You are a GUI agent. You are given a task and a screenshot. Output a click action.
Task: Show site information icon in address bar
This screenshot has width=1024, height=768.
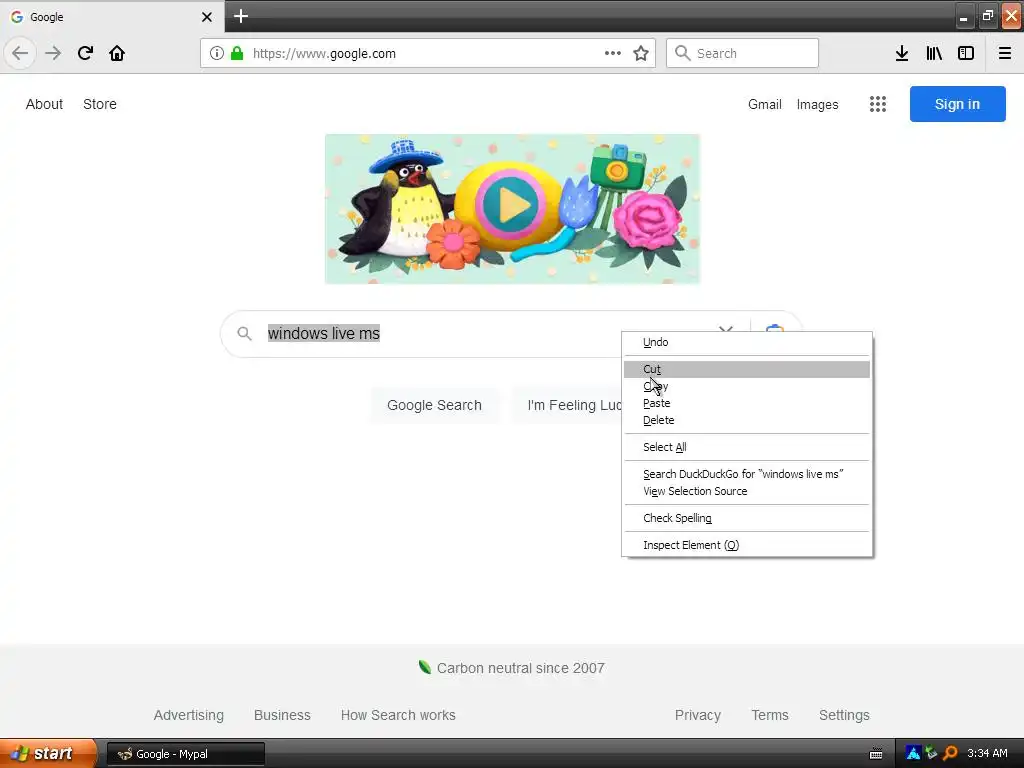point(217,54)
